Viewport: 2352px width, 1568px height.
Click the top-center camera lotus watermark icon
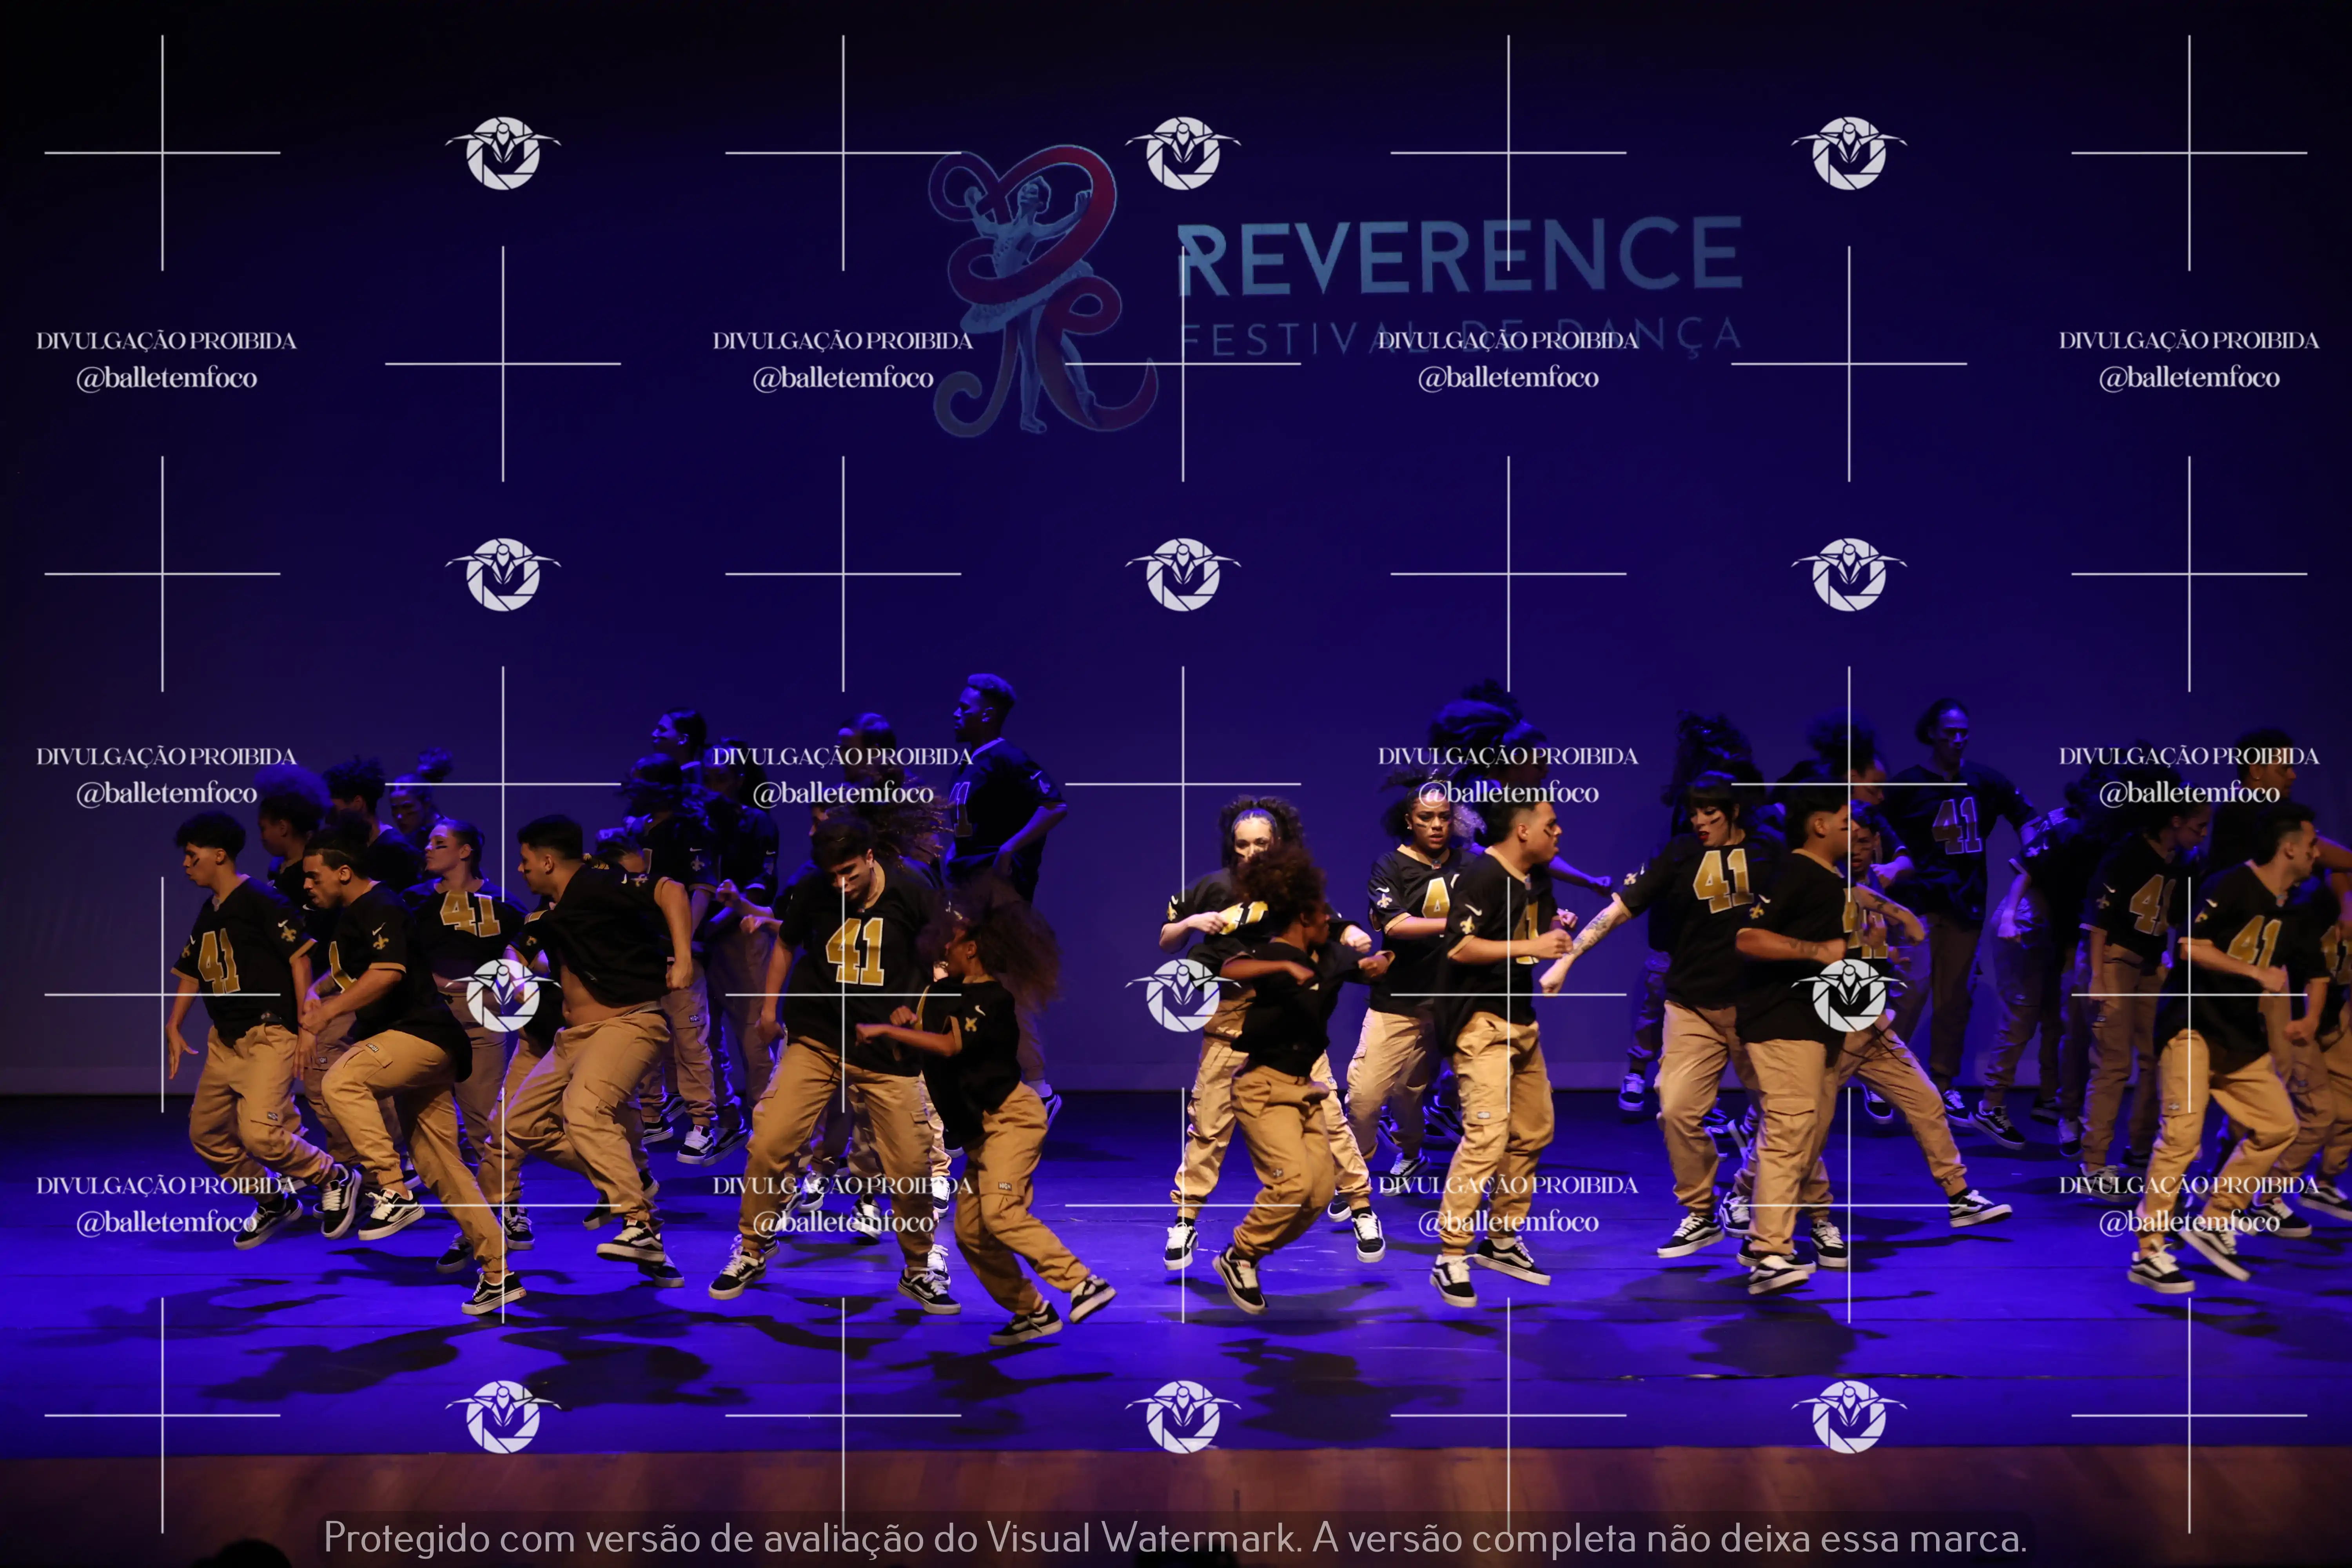(1183, 153)
